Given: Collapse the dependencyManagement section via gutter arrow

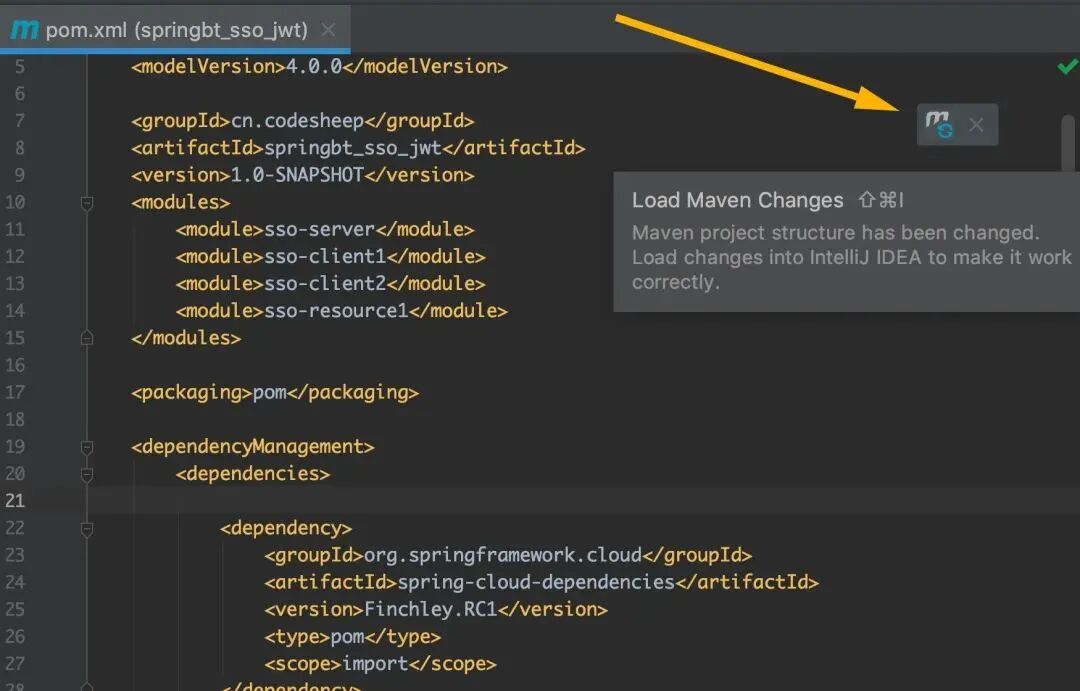Looking at the screenshot, I should [x=86, y=446].
